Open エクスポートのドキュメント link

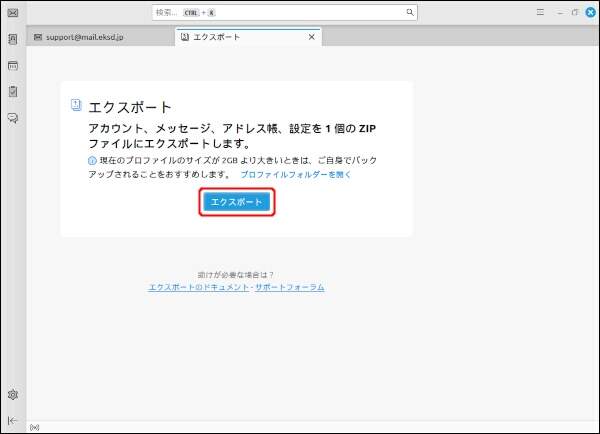click(x=198, y=287)
